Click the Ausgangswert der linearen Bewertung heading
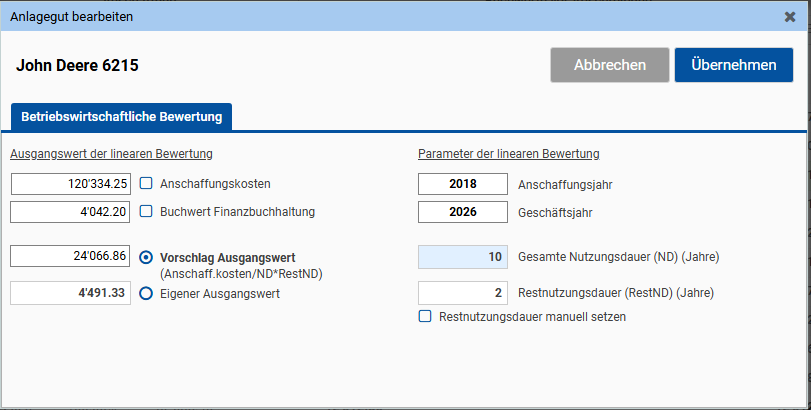 point(111,154)
